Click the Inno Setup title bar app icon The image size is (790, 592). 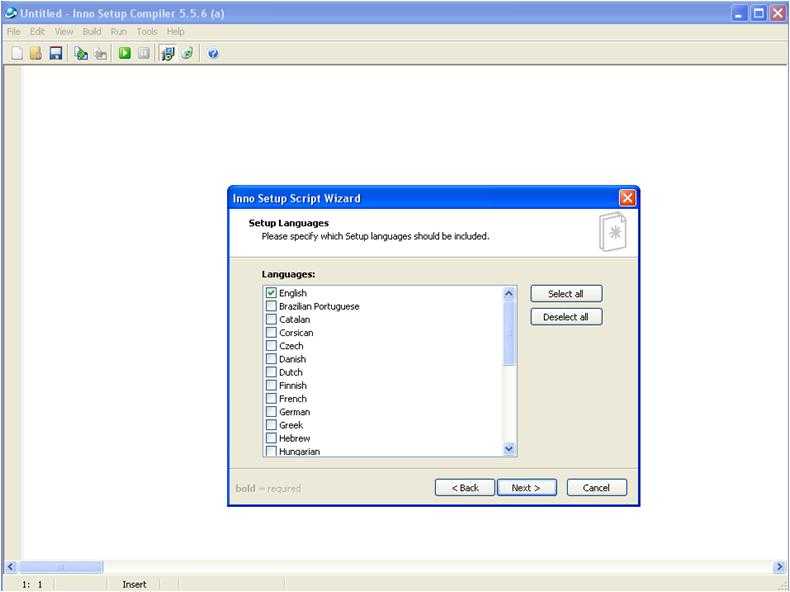point(10,13)
